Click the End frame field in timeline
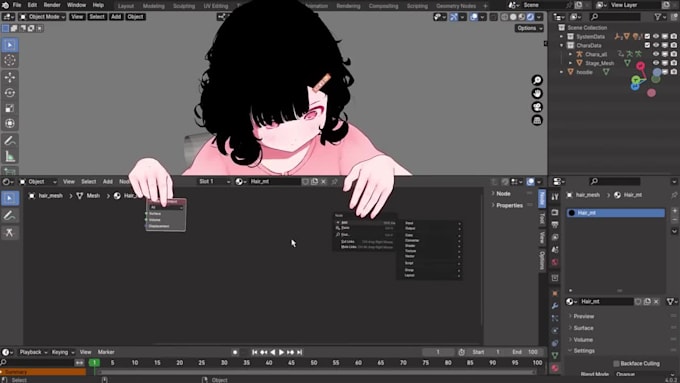The height and width of the screenshot is (383, 680). point(525,352)
